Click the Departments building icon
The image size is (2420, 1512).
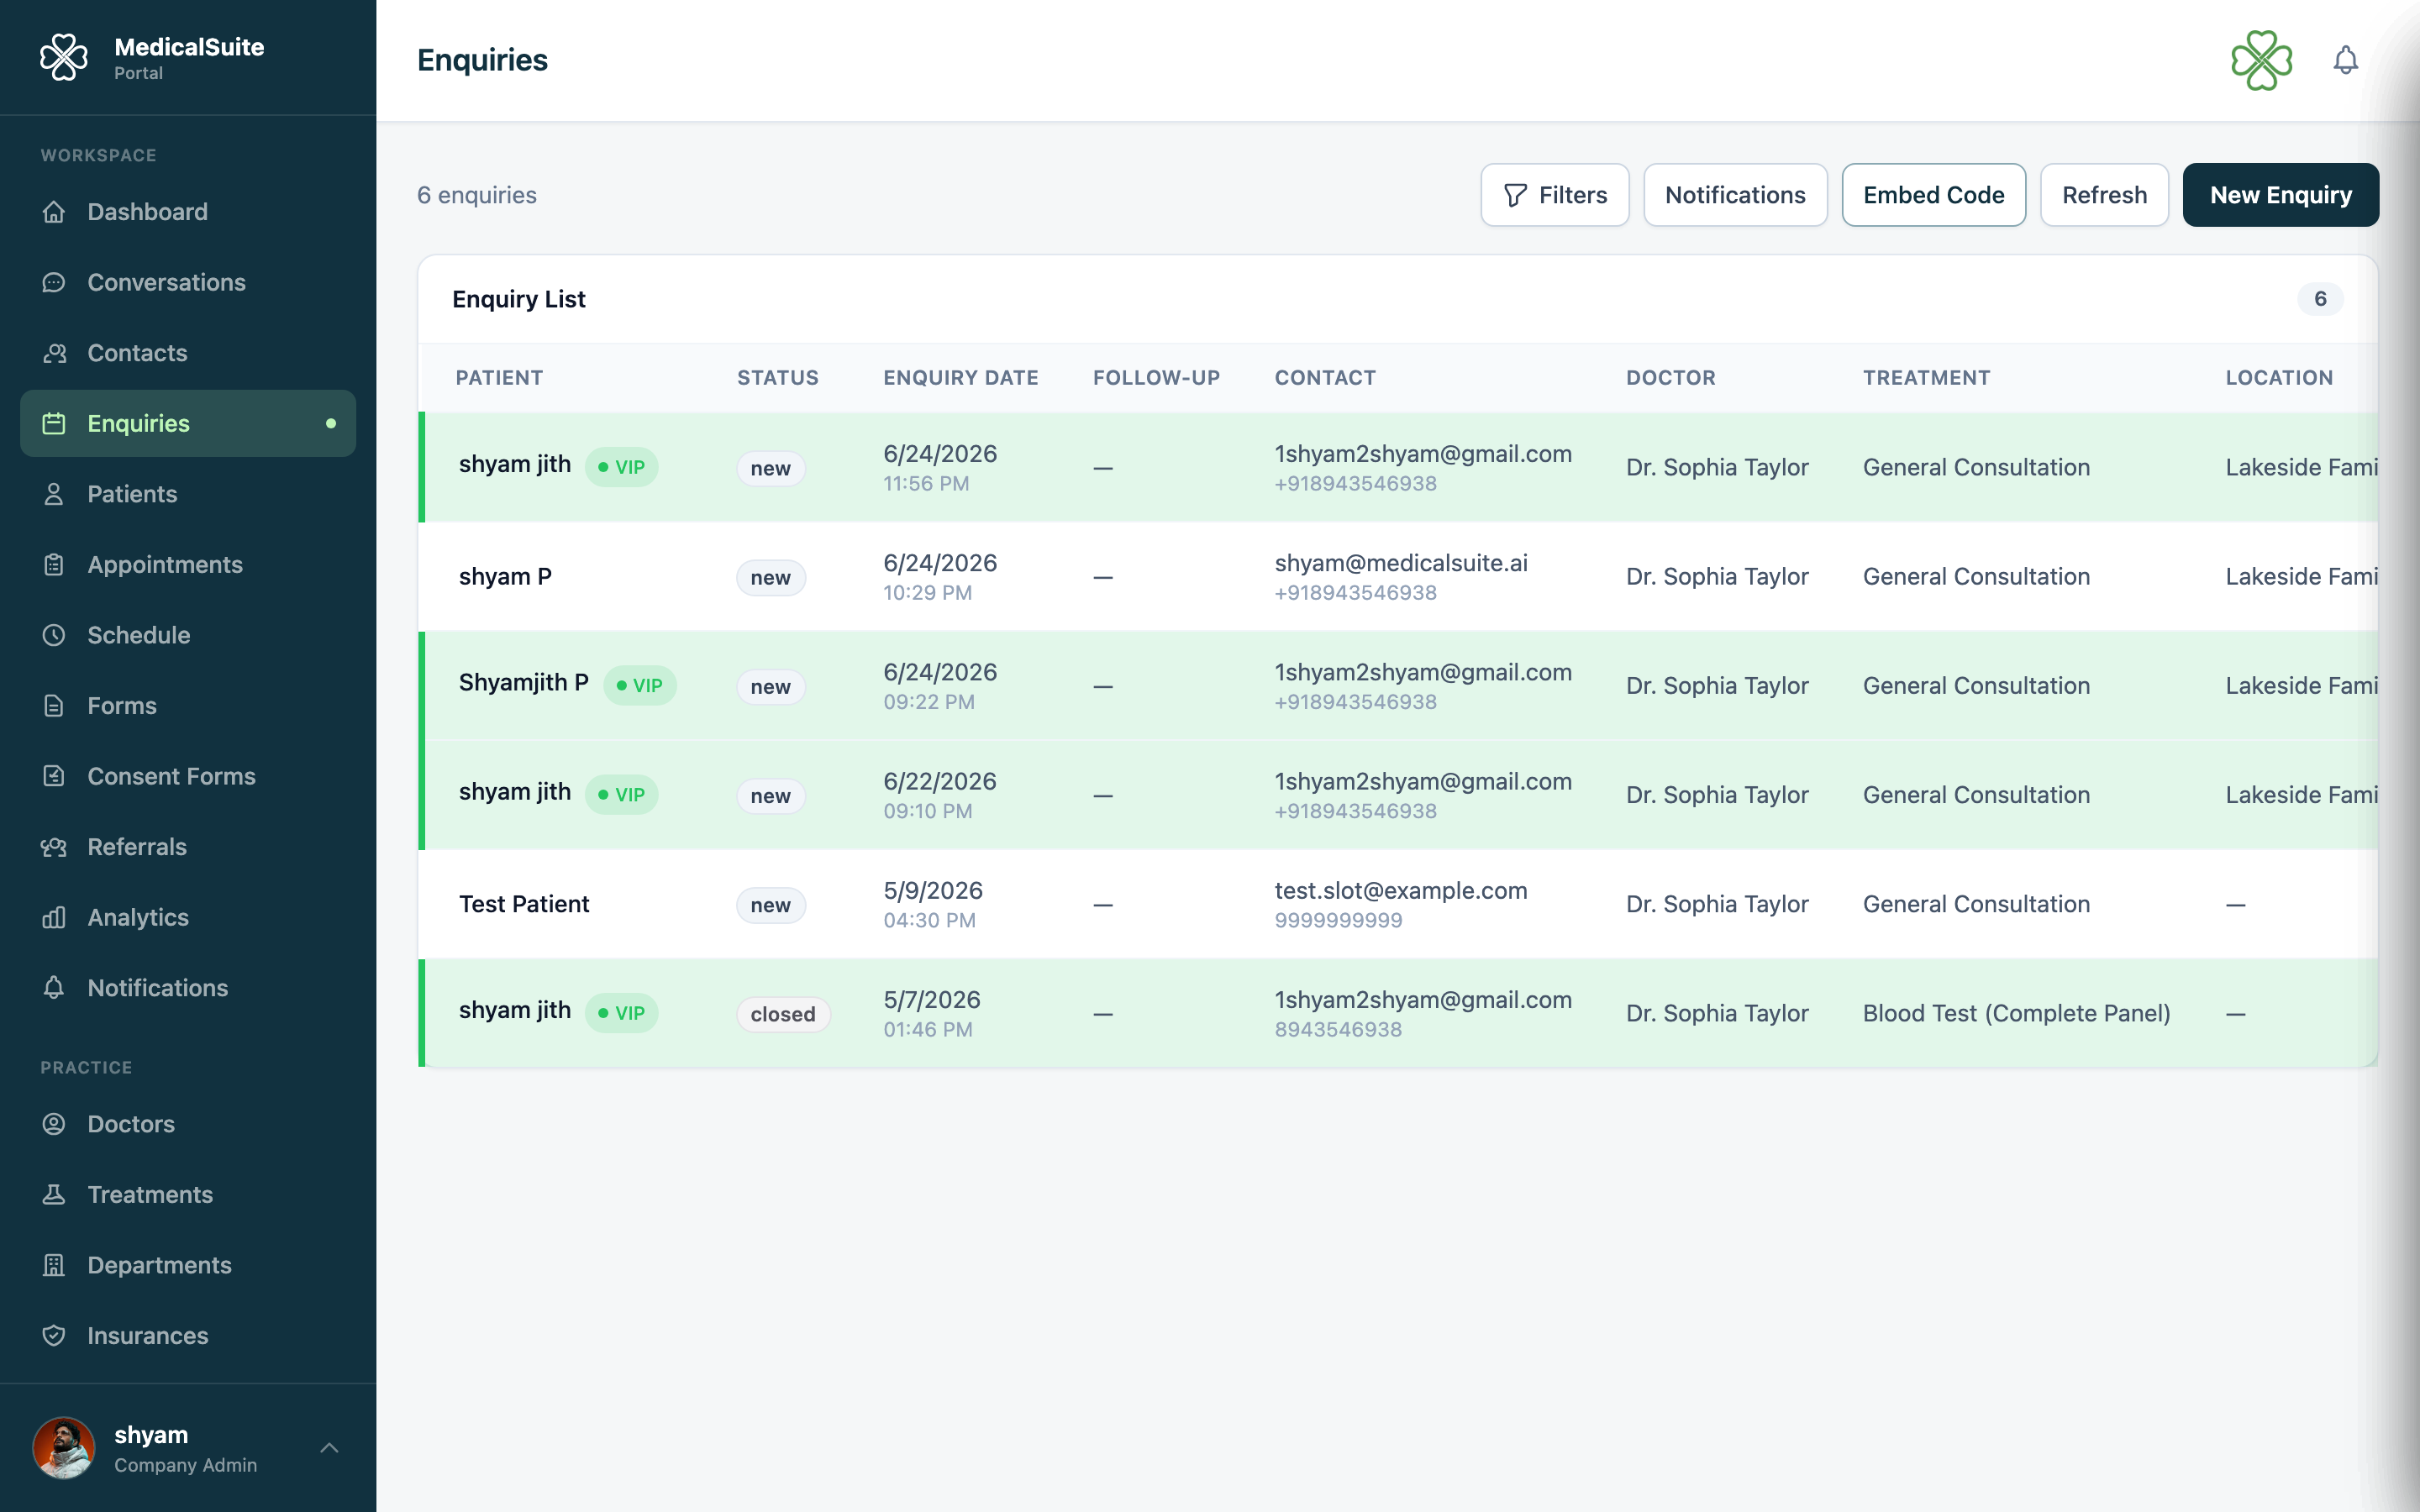(x=54, y=1265)
